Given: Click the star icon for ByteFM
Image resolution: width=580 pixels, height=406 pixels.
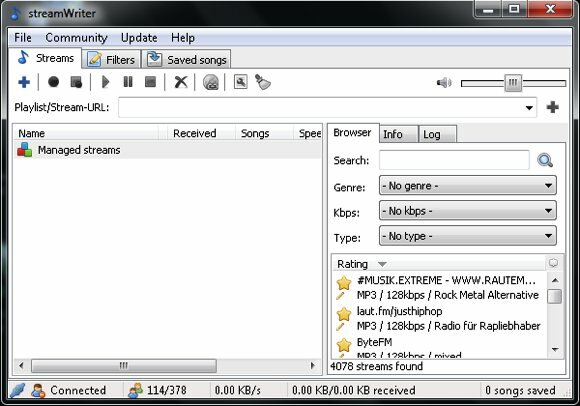Looking at the screenshot, I should tap(344, 344).
